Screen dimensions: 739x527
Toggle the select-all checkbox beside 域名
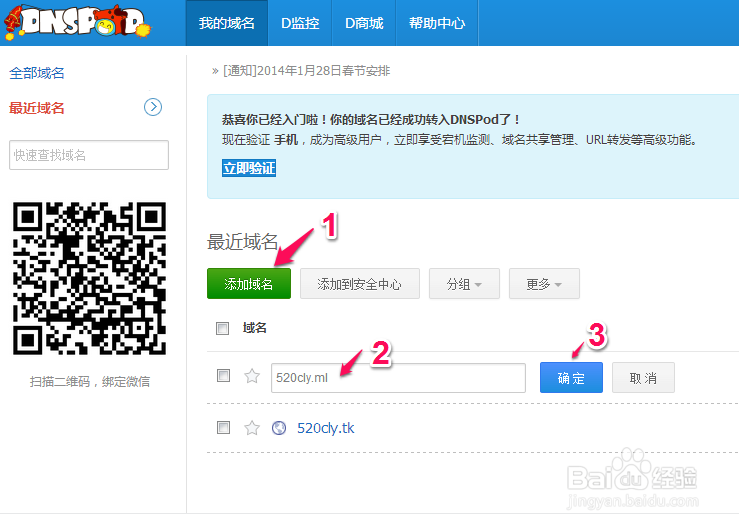coord(222,328)
